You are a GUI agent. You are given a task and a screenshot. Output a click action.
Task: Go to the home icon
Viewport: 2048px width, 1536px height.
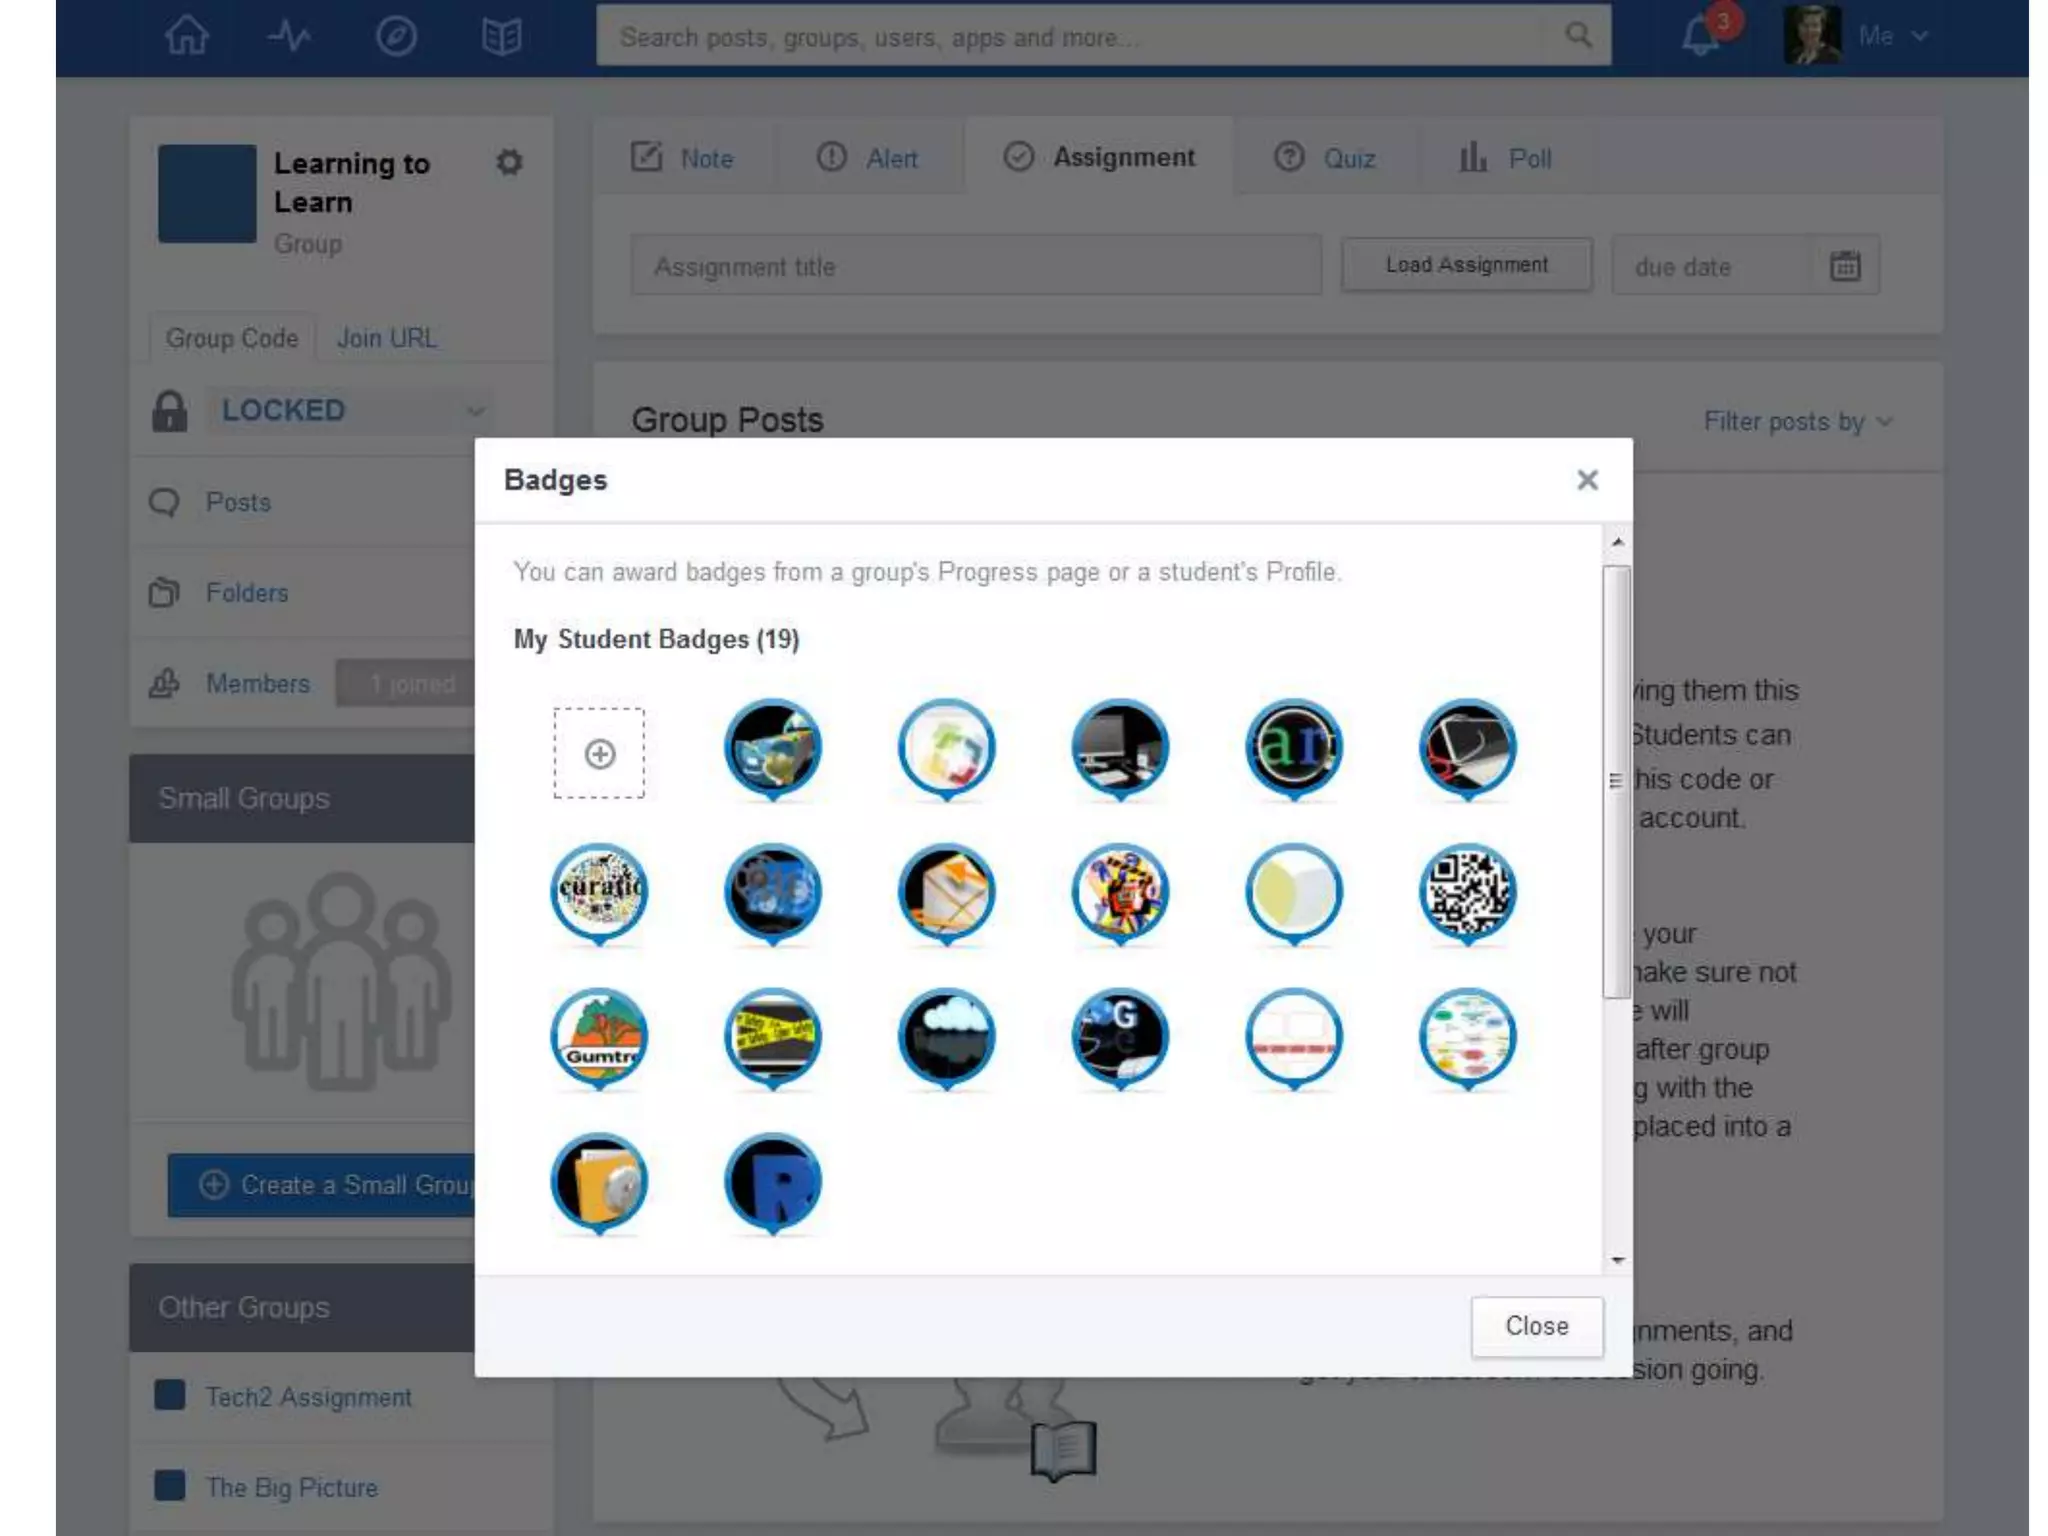click(x=187, y=37)
